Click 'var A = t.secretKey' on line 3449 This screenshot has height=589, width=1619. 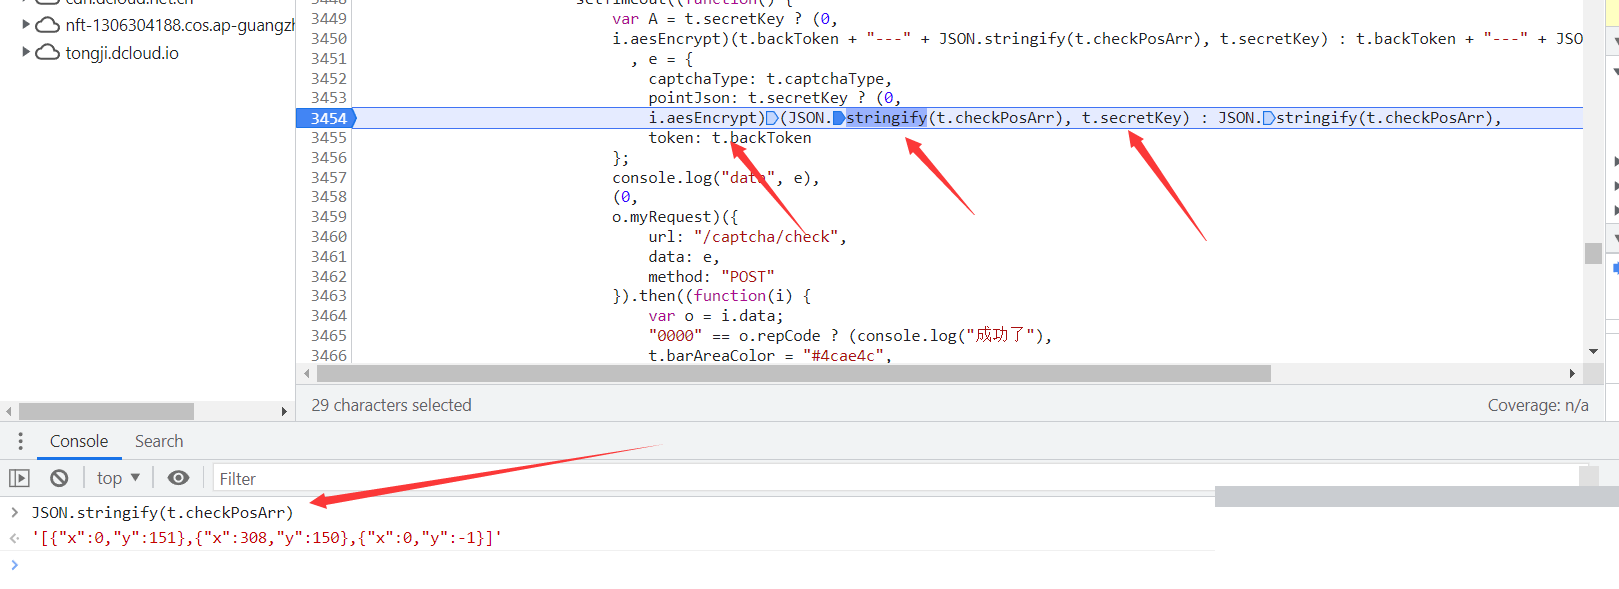[698, 19]
